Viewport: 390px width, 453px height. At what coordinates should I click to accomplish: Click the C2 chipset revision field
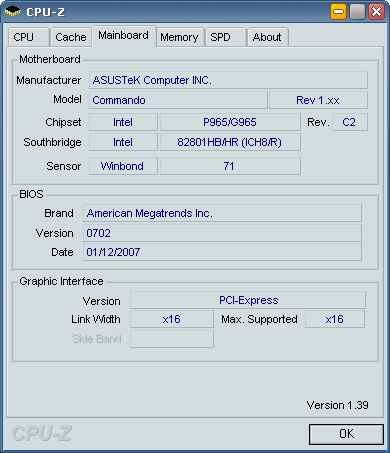pyautogui.click(x=350, y=122)
